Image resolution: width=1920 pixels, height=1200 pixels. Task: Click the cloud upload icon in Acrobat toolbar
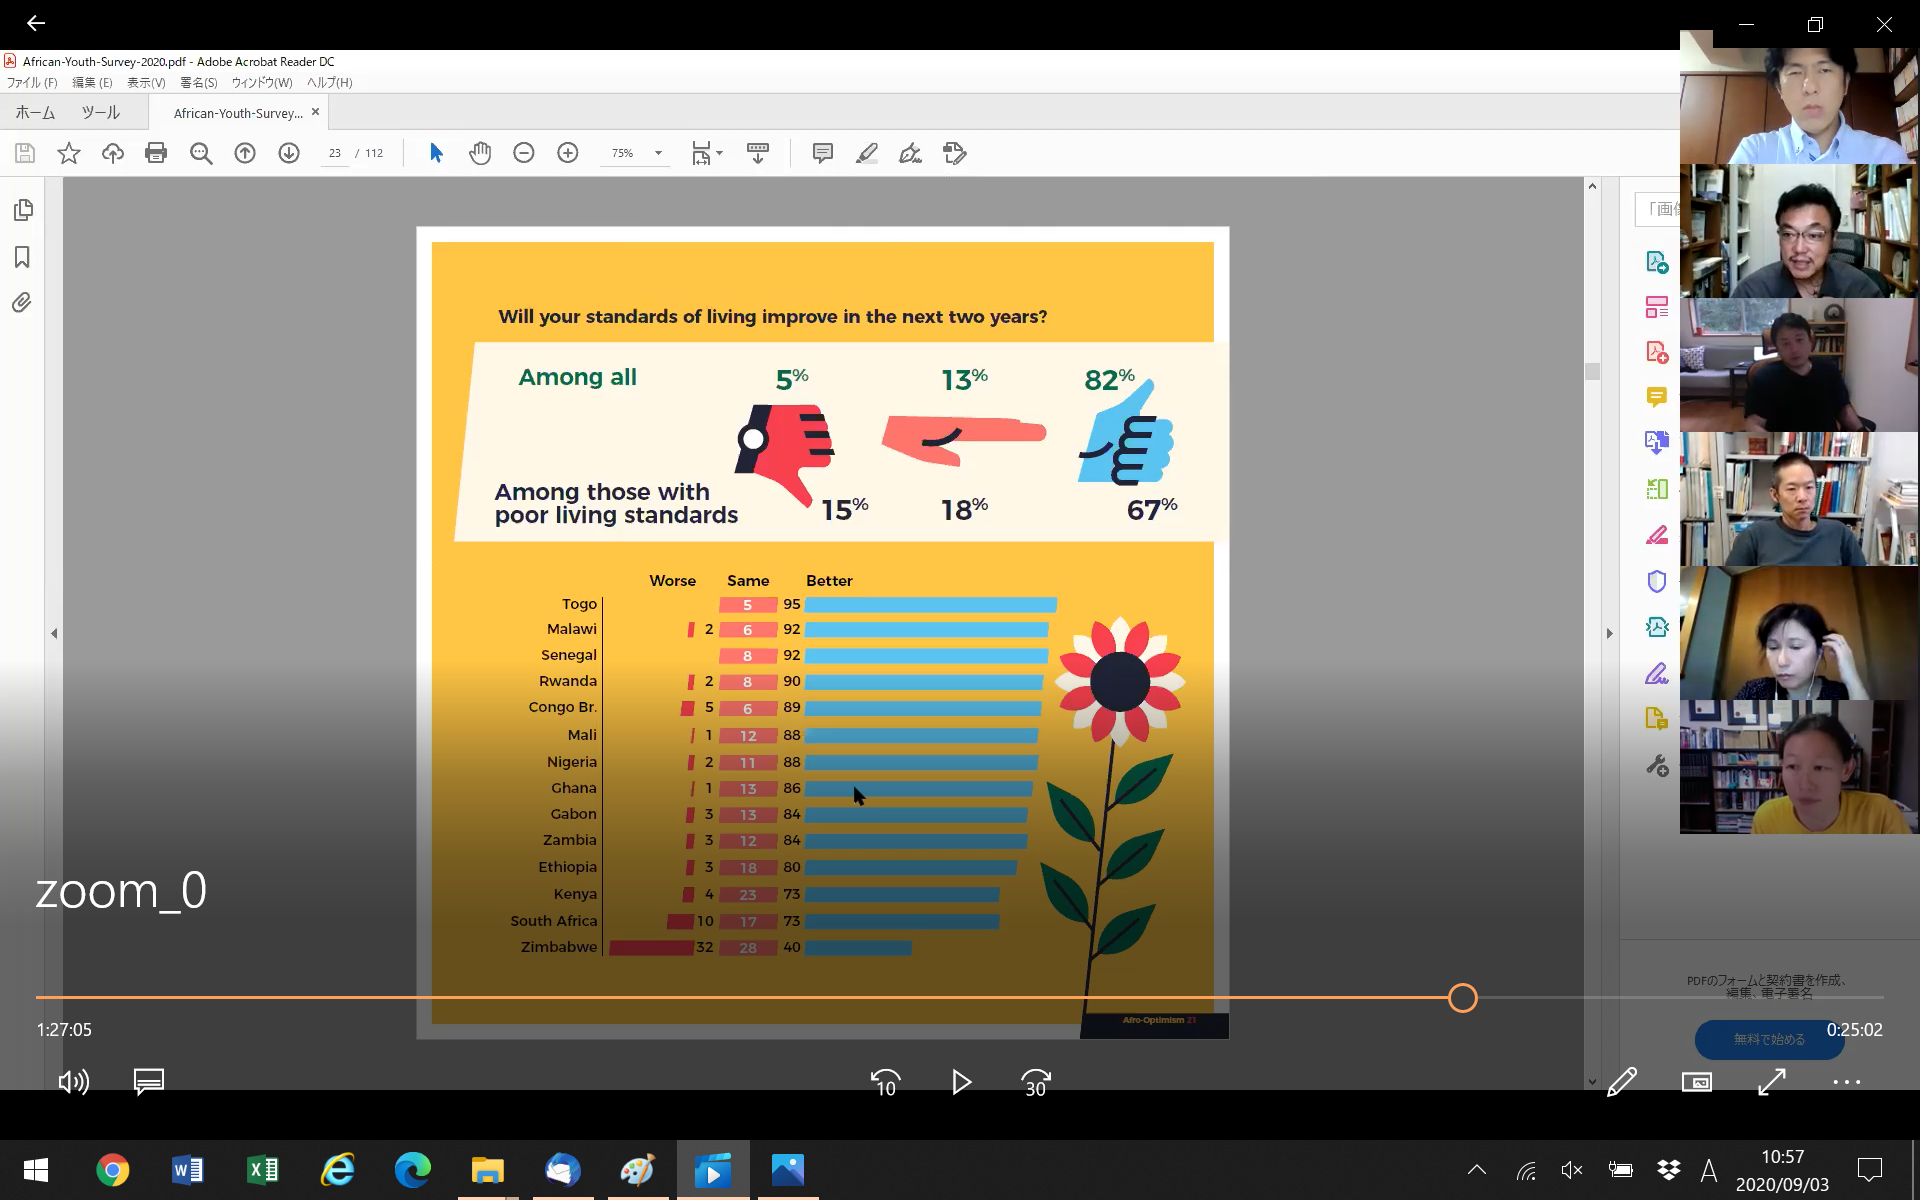[113, 153]
